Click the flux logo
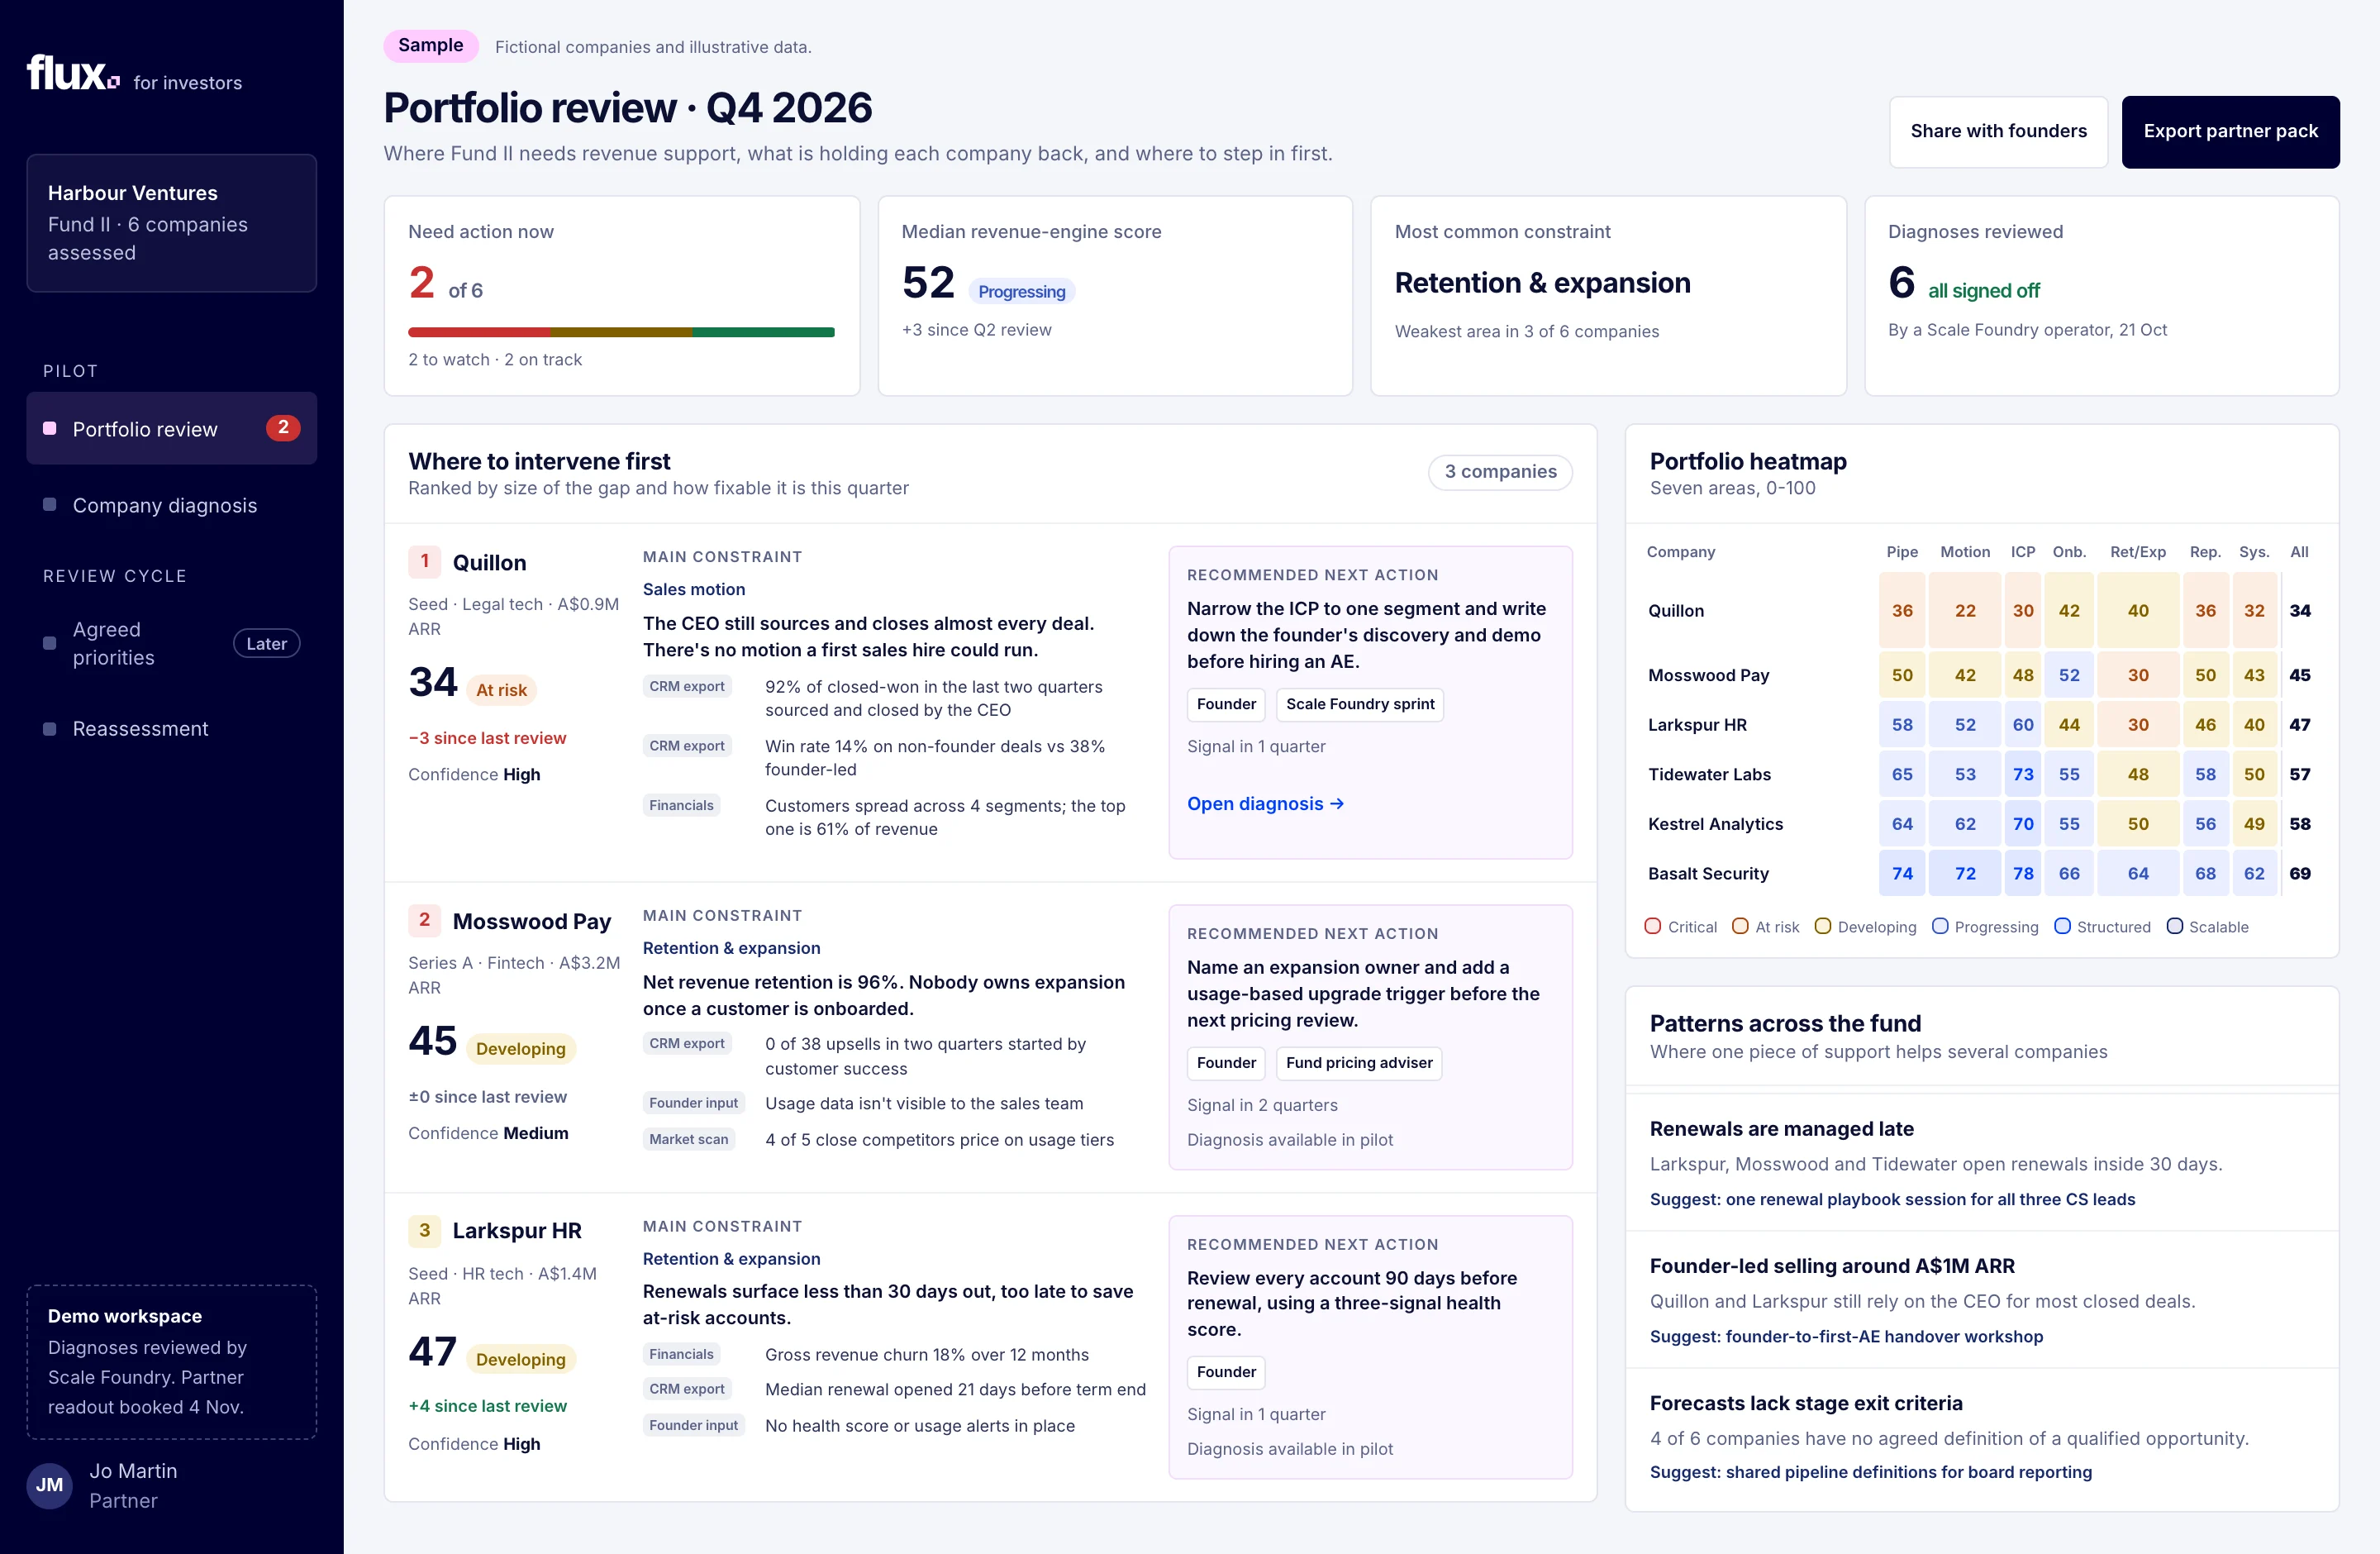 click(x=73, y=73)
